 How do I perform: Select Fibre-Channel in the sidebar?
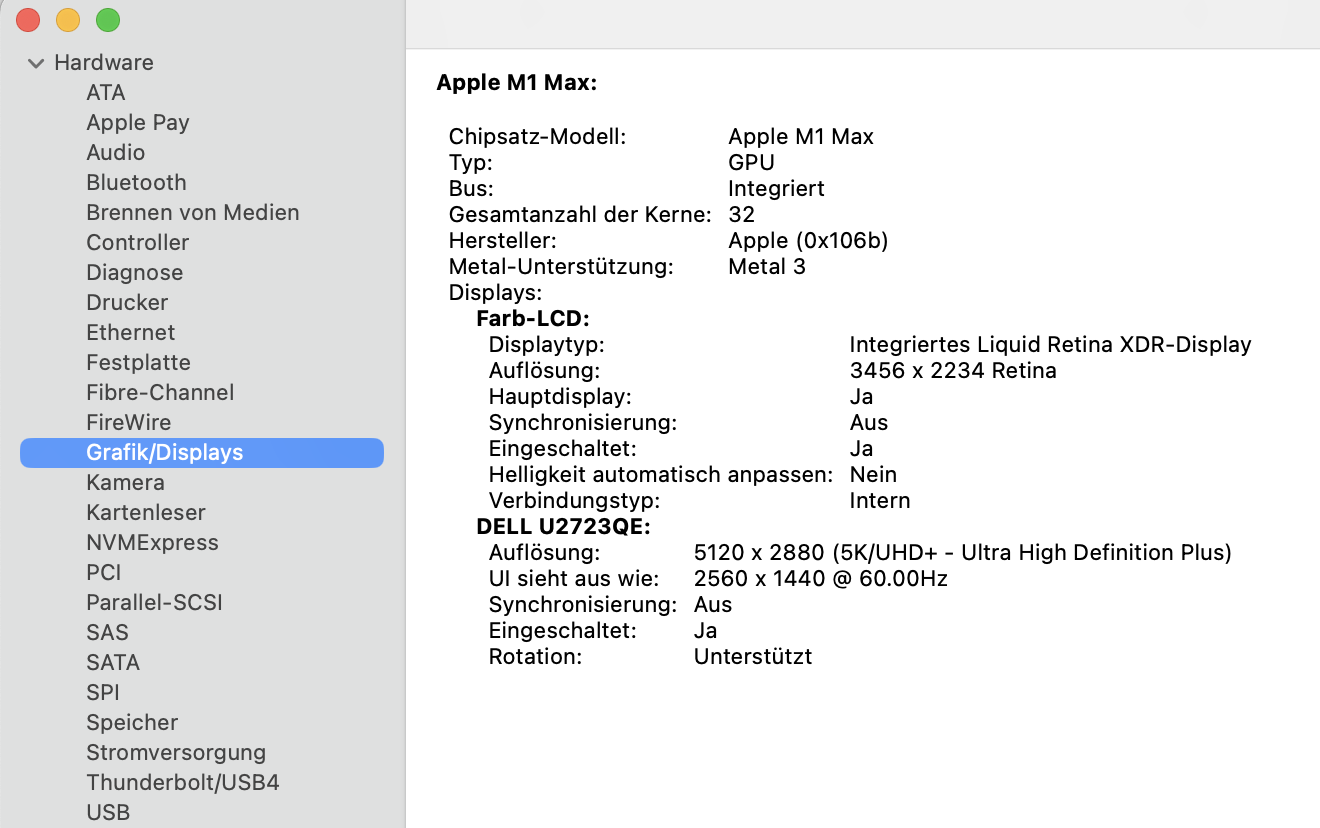(x=160, y=393)
